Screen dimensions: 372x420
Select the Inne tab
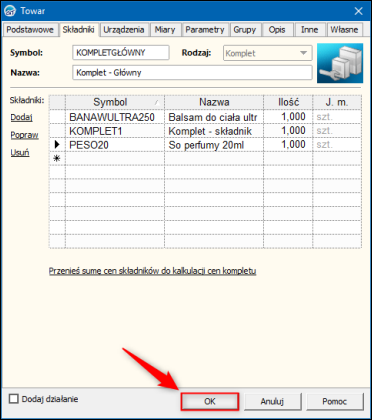click(x=309, y=30)
